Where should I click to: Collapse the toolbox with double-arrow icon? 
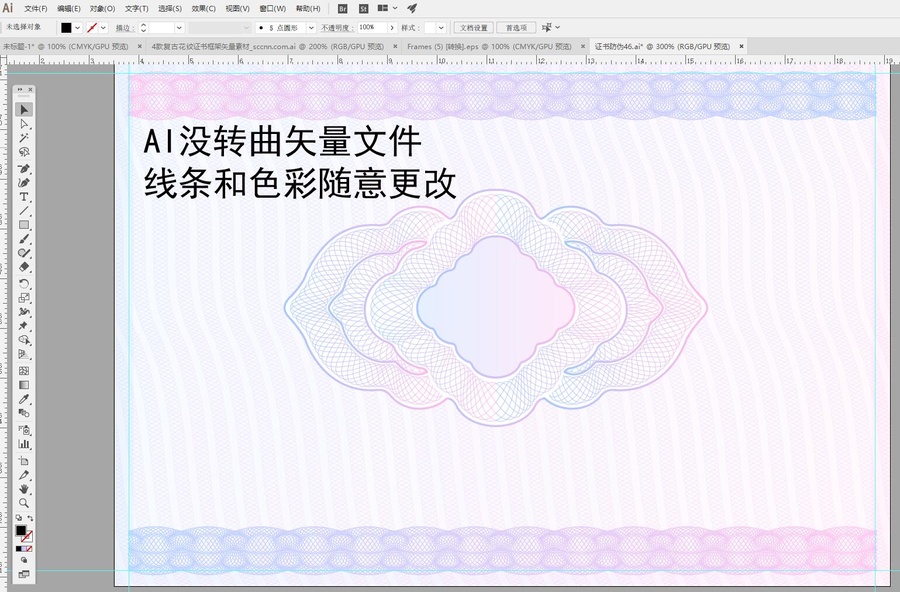20,90
